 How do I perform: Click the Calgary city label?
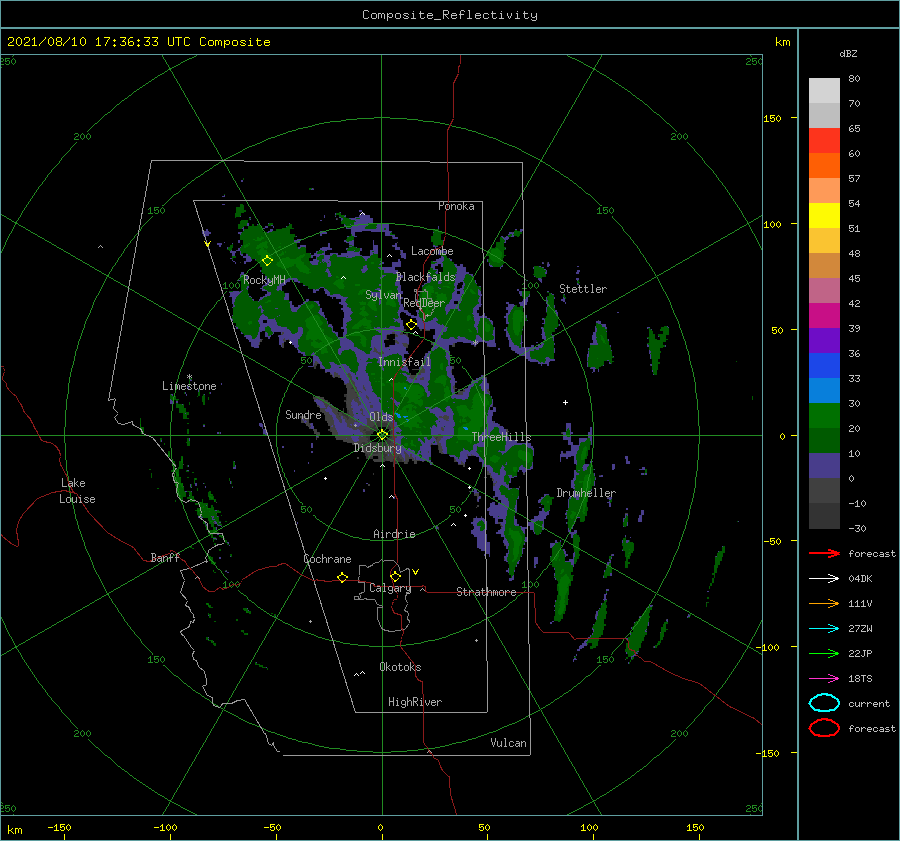click(390, 588)
